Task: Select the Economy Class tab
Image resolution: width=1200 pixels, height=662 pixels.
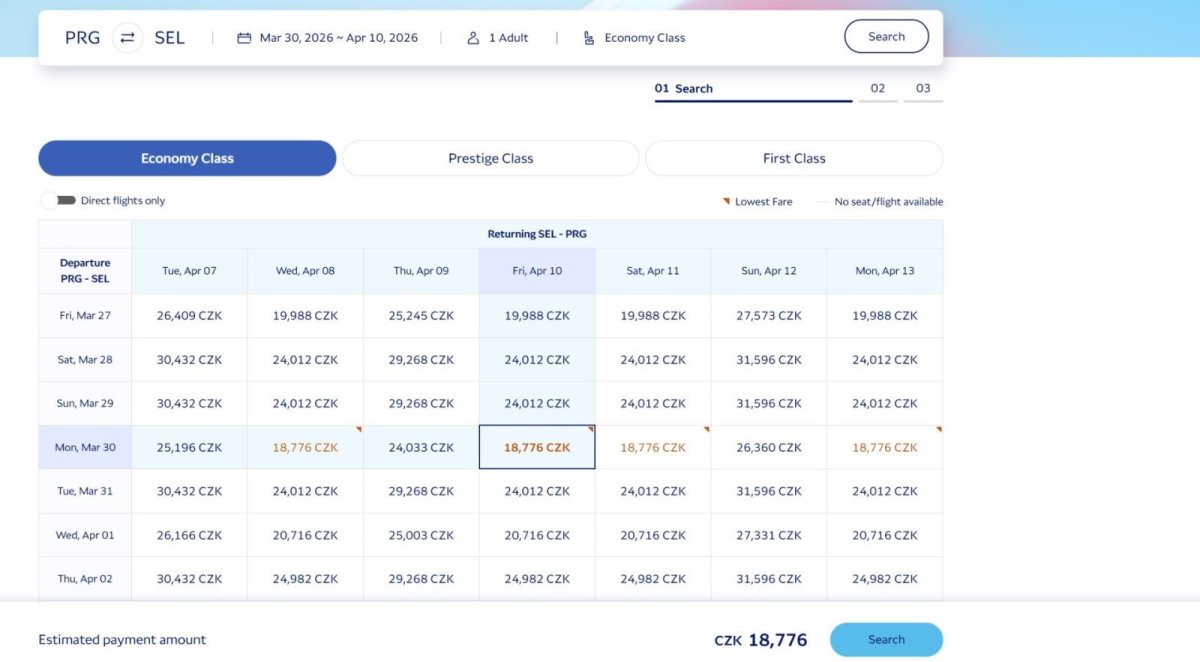Action: pos(187,158)
